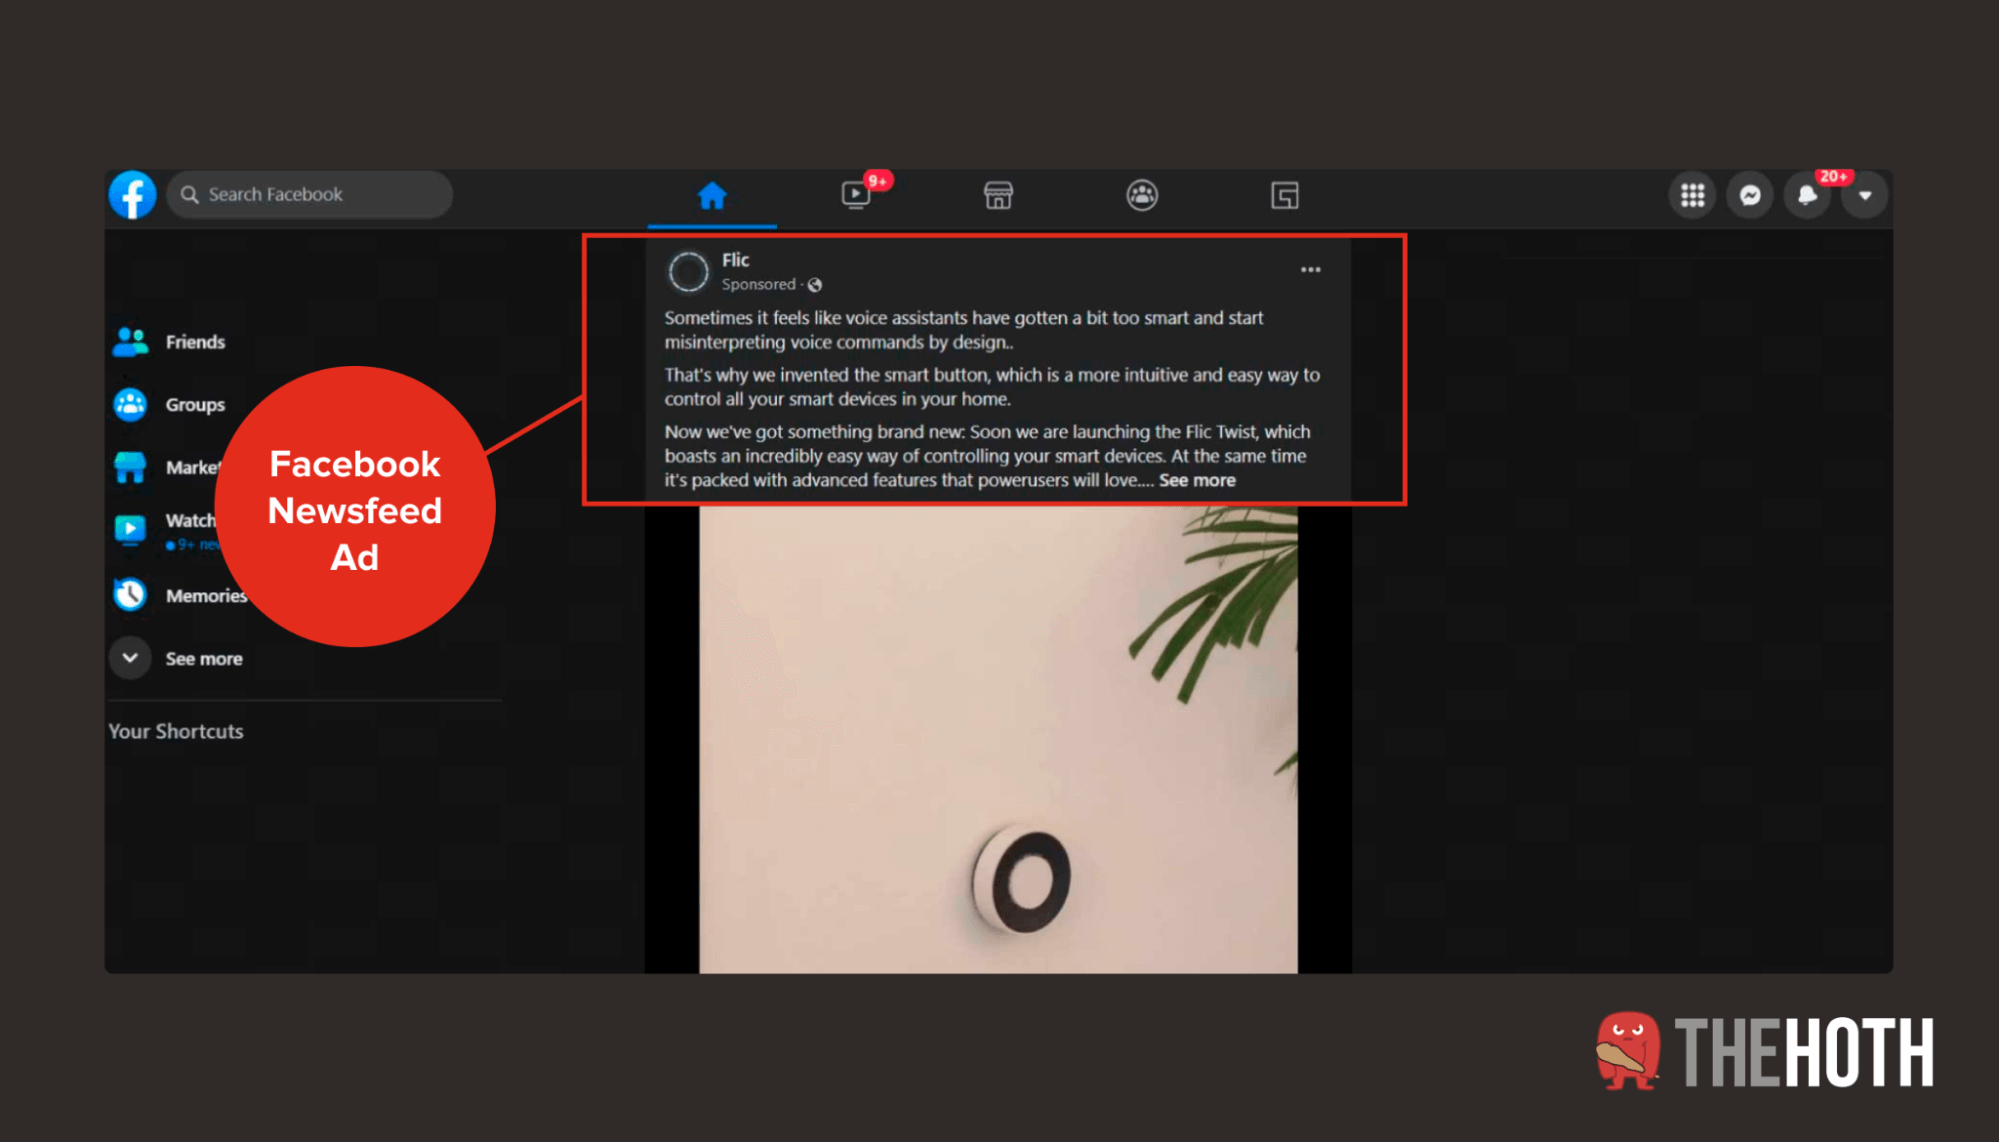Open the account dropdown arrow
The image size is (1999, 1143).
tap(1865, 195)
